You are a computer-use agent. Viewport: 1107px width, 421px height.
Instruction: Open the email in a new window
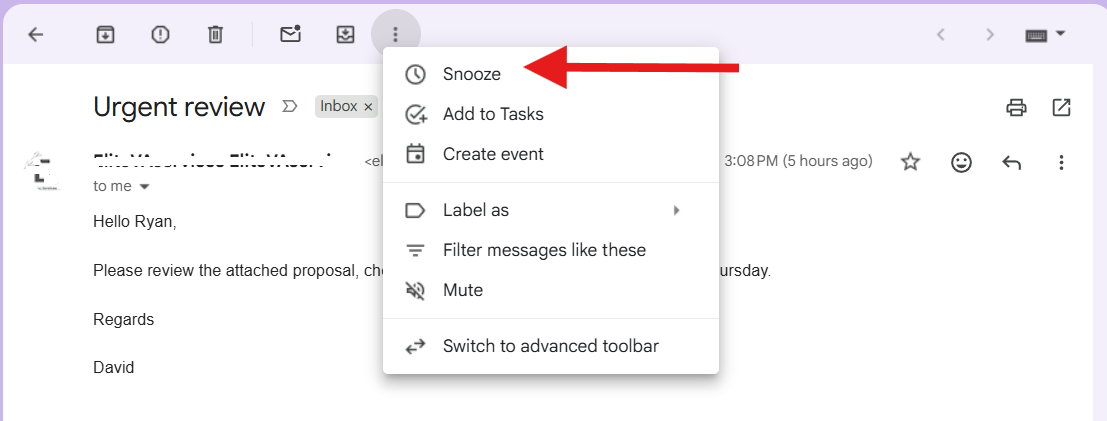click(1061, 107)
